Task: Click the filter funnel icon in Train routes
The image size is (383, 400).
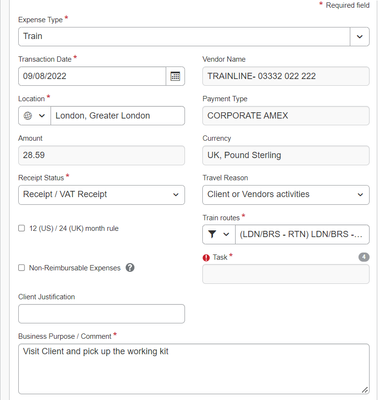Action: click(x=212, y=234)
